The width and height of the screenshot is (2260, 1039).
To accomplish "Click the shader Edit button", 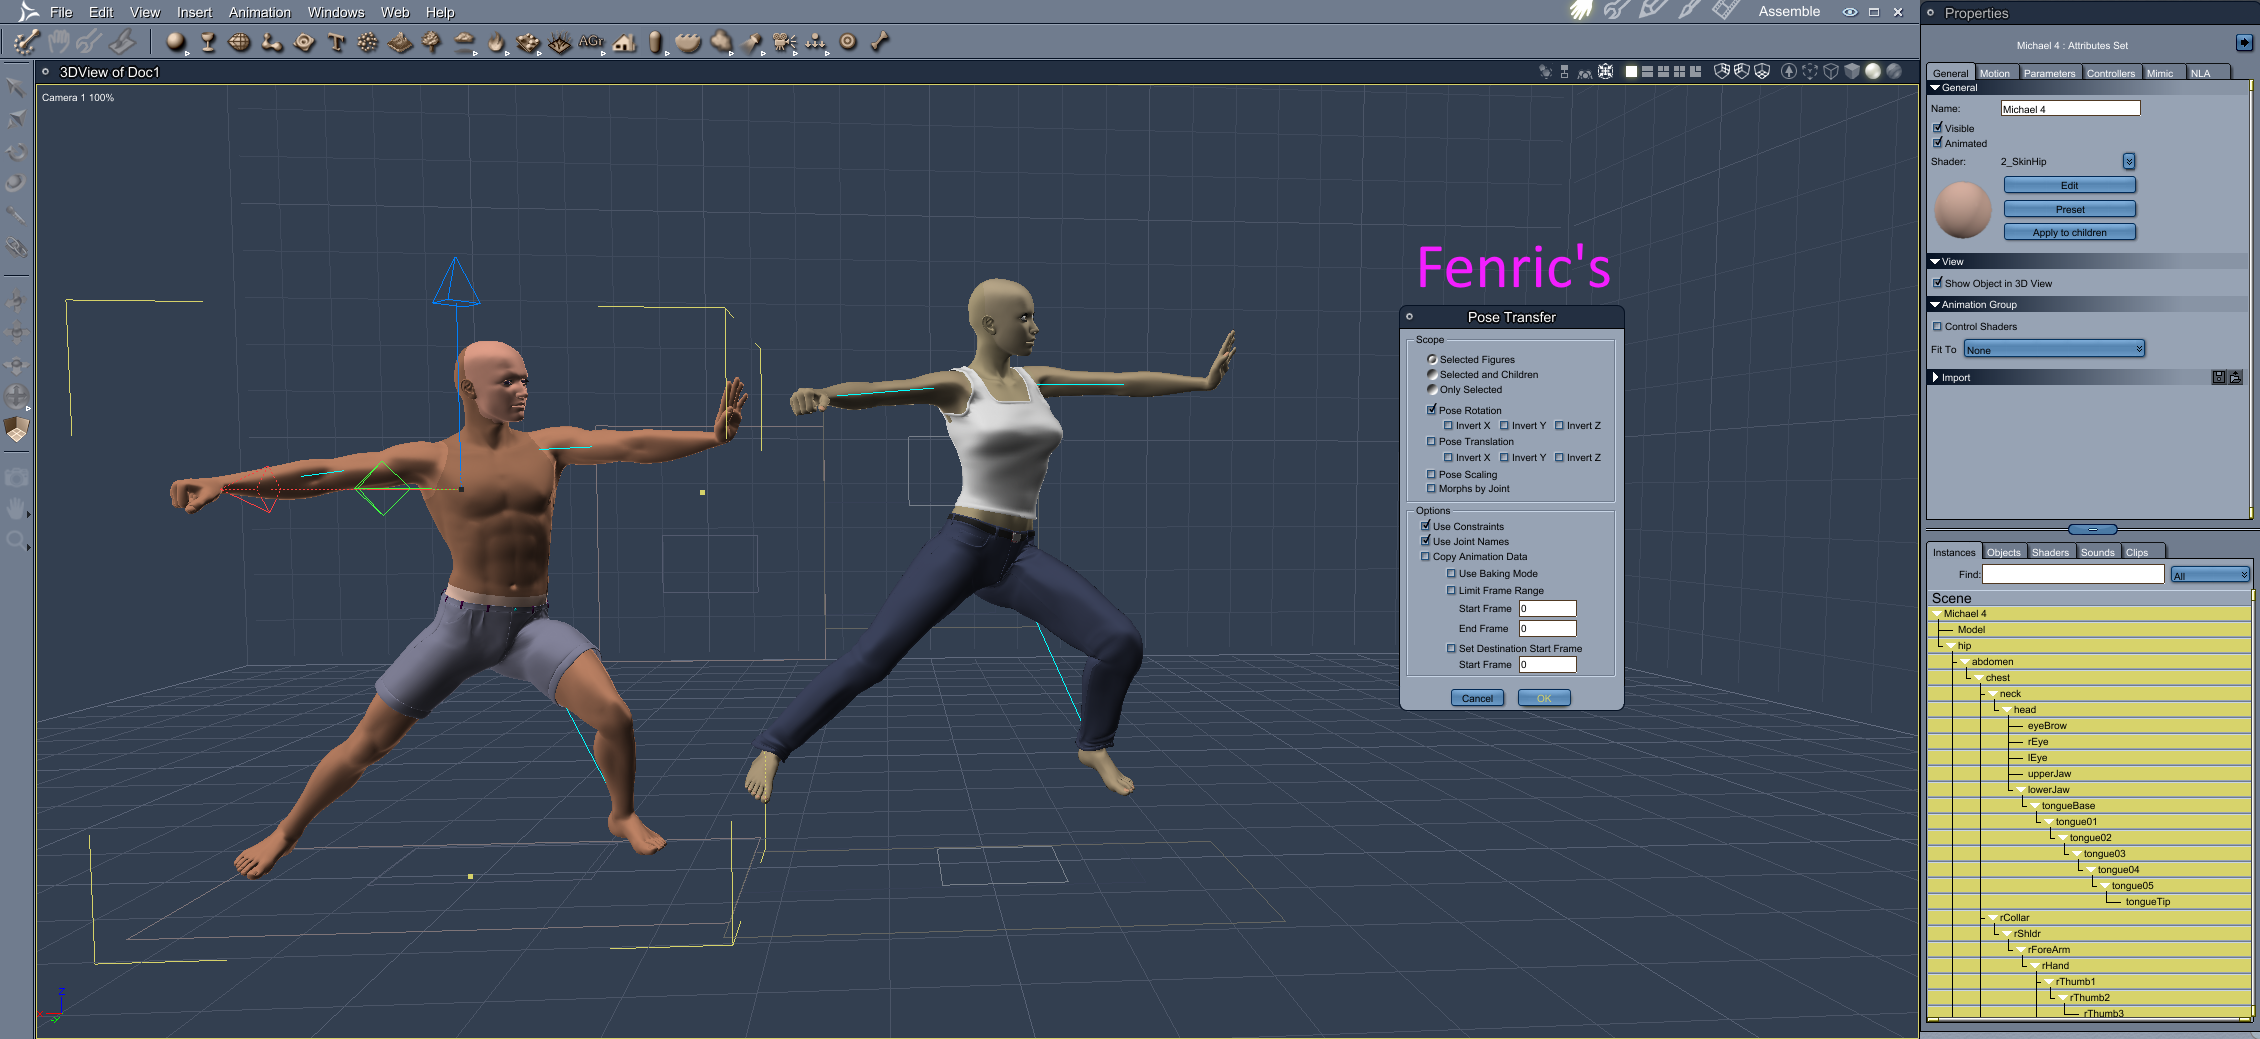I will pos(2070,185).
